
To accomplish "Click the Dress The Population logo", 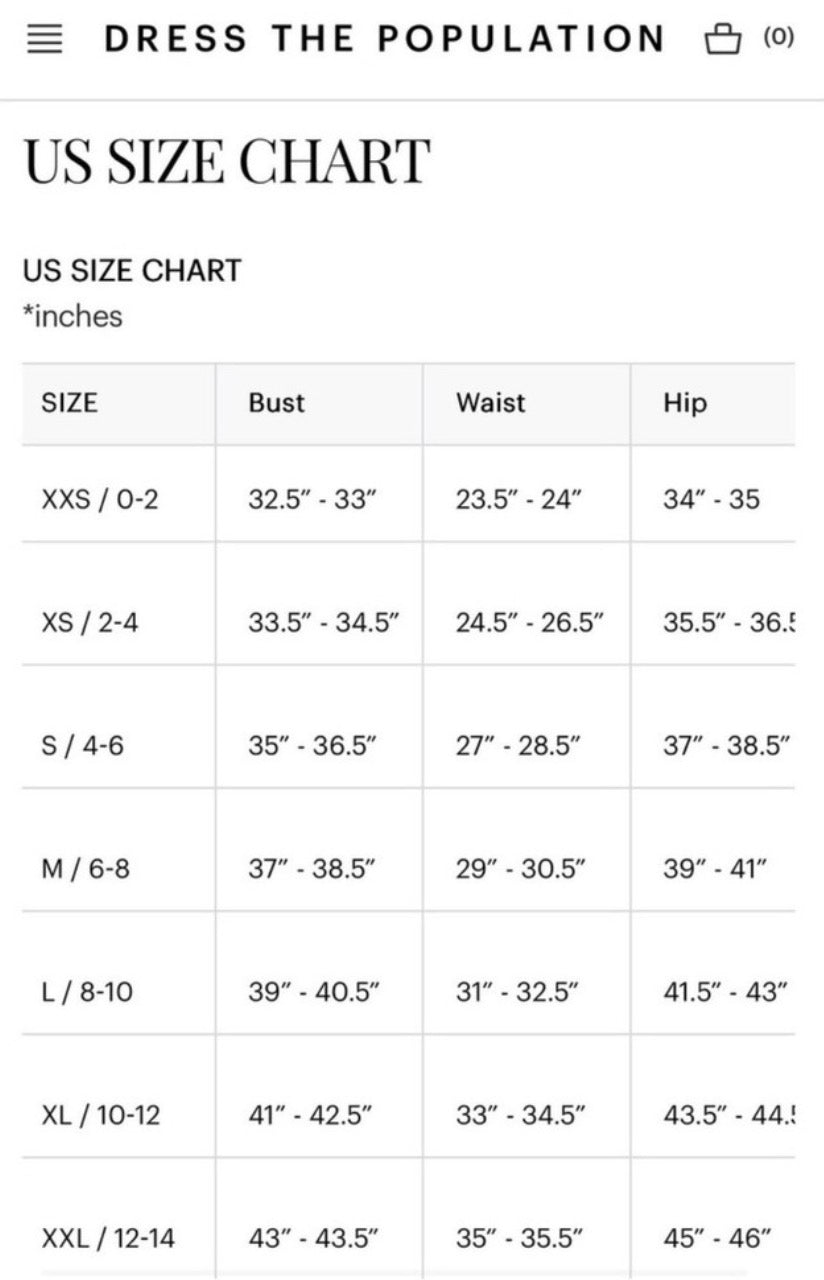I will tap(385, 40).
